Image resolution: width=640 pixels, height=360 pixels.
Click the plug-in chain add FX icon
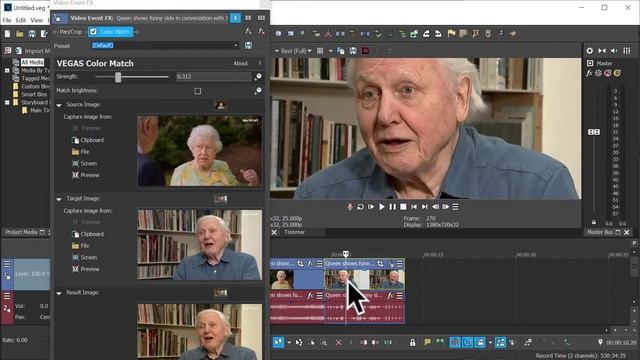pos(248,31)
